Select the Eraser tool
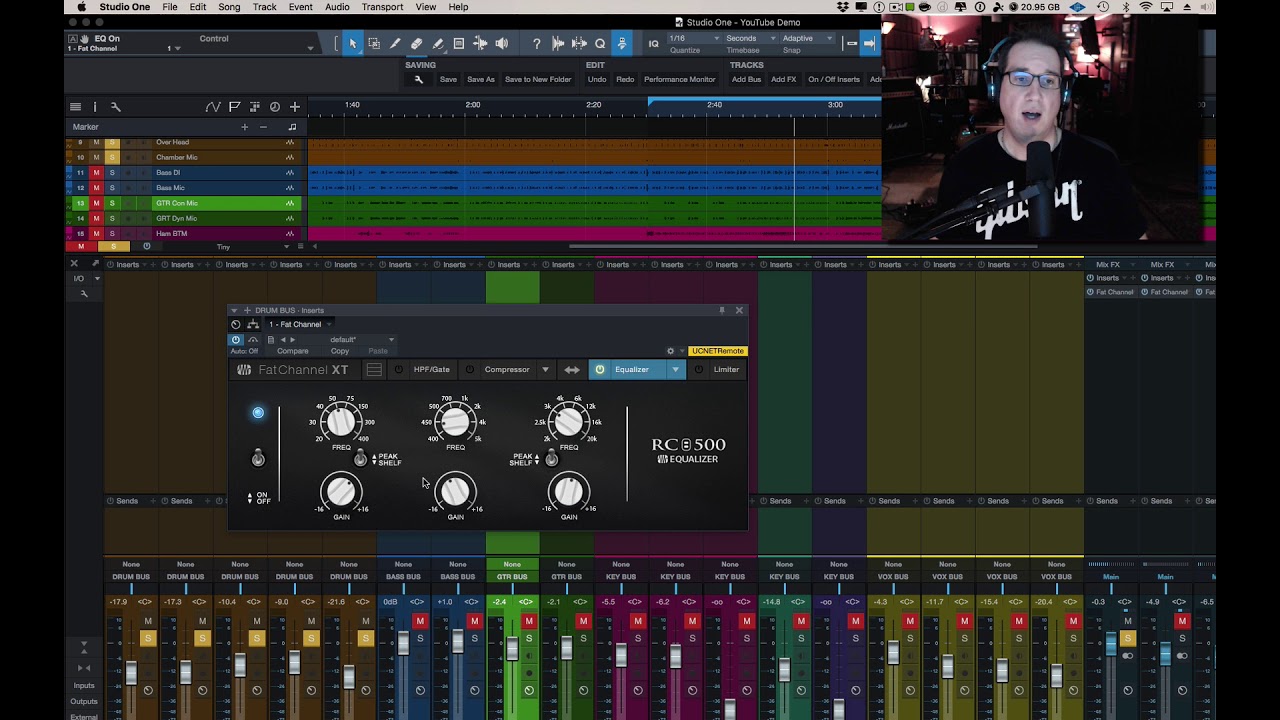This screenshot has height=720, width=1280. tap(416, 43)
